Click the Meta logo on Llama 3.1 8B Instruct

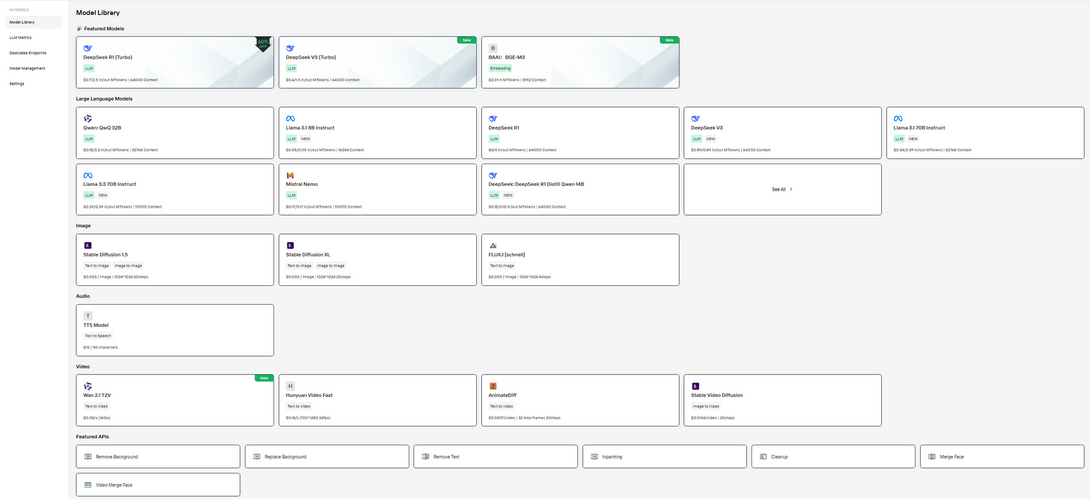(x=290, y=119)
